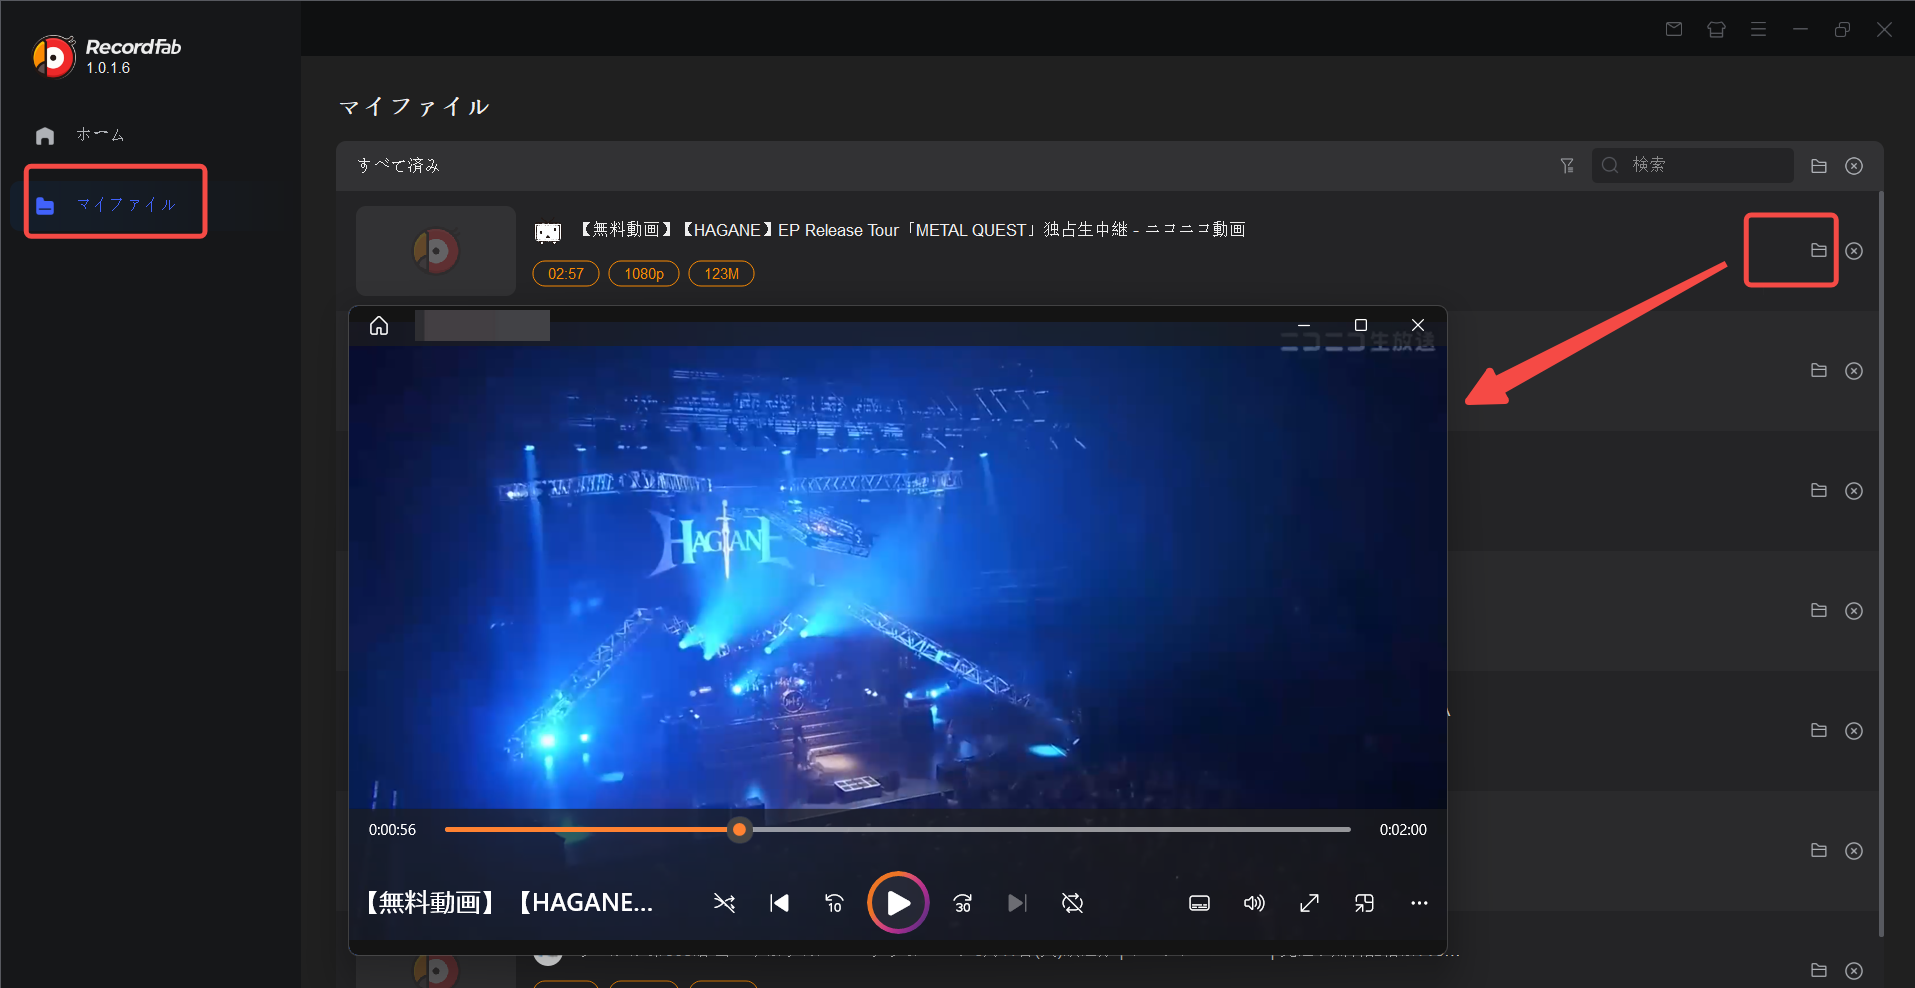The height and width of the screenshot is (988, 1915).
Task: Click the niconico site icon beside the title
Action: (x=548, y=233)
